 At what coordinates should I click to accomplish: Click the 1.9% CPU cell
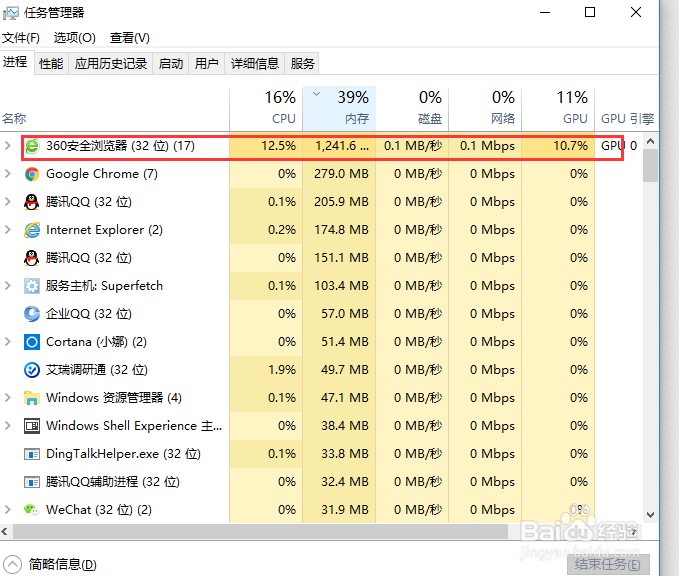point(266,370)
